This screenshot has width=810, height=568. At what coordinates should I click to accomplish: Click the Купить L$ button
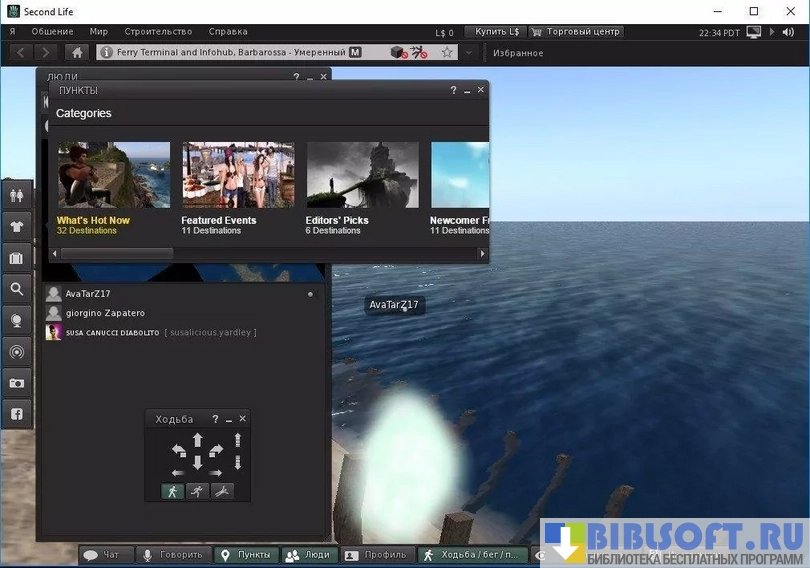click(497, 32)
